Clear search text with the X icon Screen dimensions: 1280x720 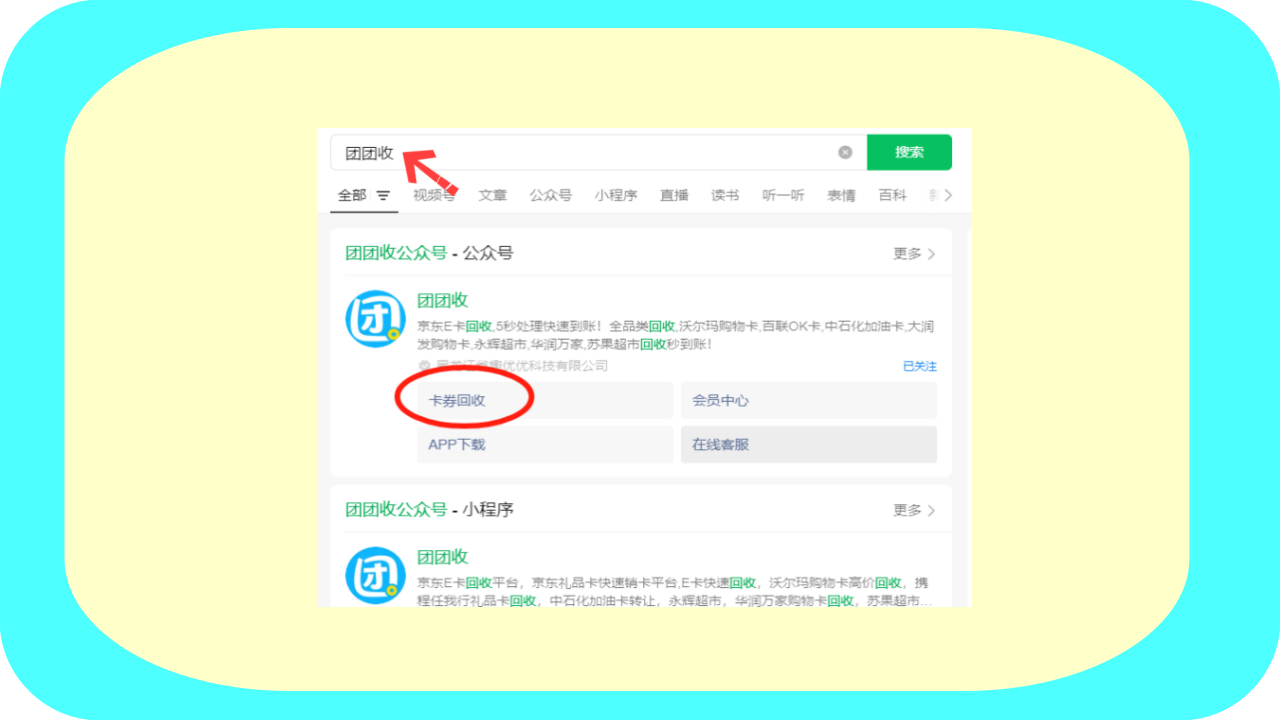pyautogui.click(x=845, y=152)
